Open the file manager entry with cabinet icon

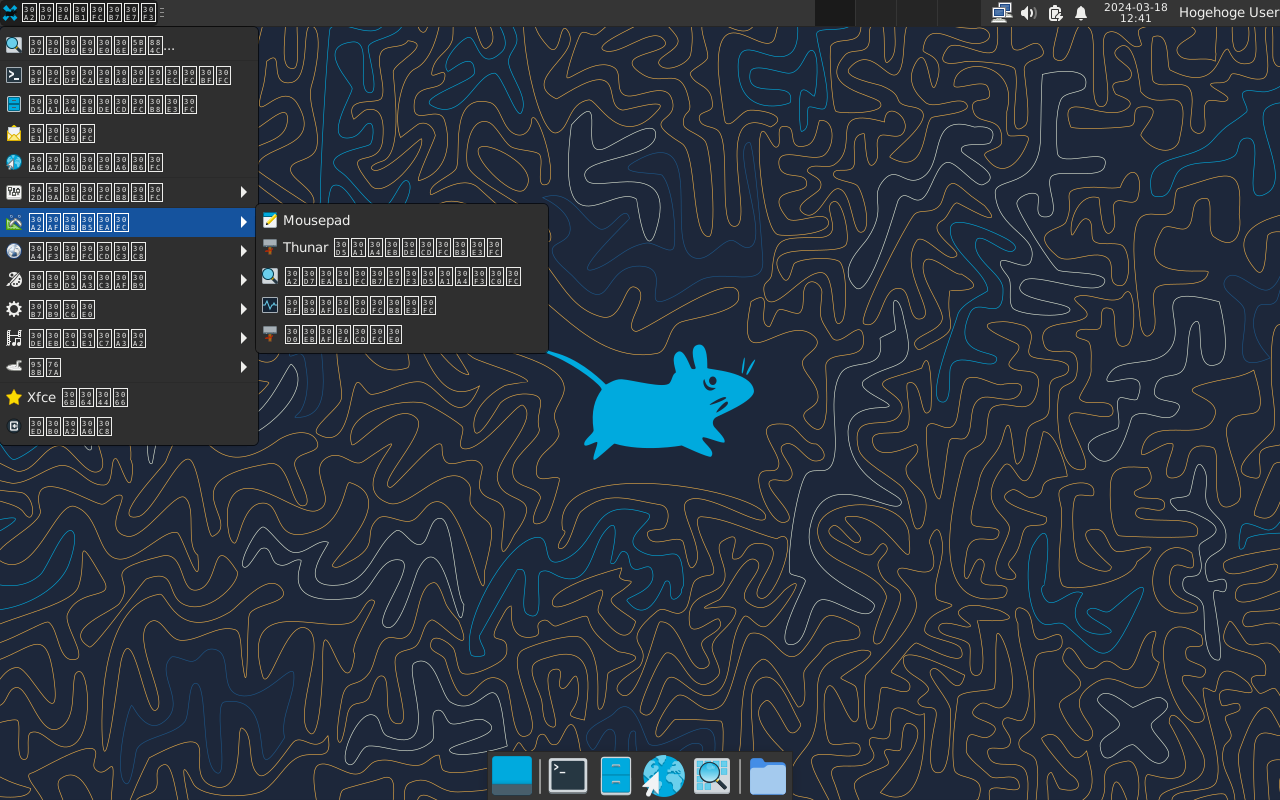click(x=129, y=104)
